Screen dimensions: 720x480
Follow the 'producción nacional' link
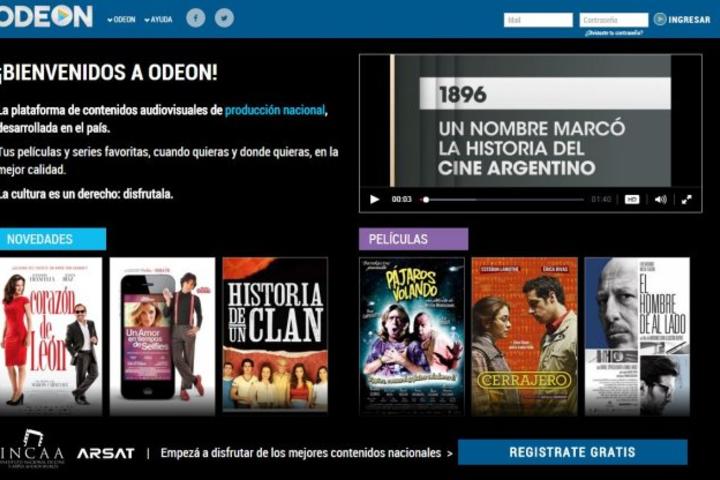tap(275, 110)
